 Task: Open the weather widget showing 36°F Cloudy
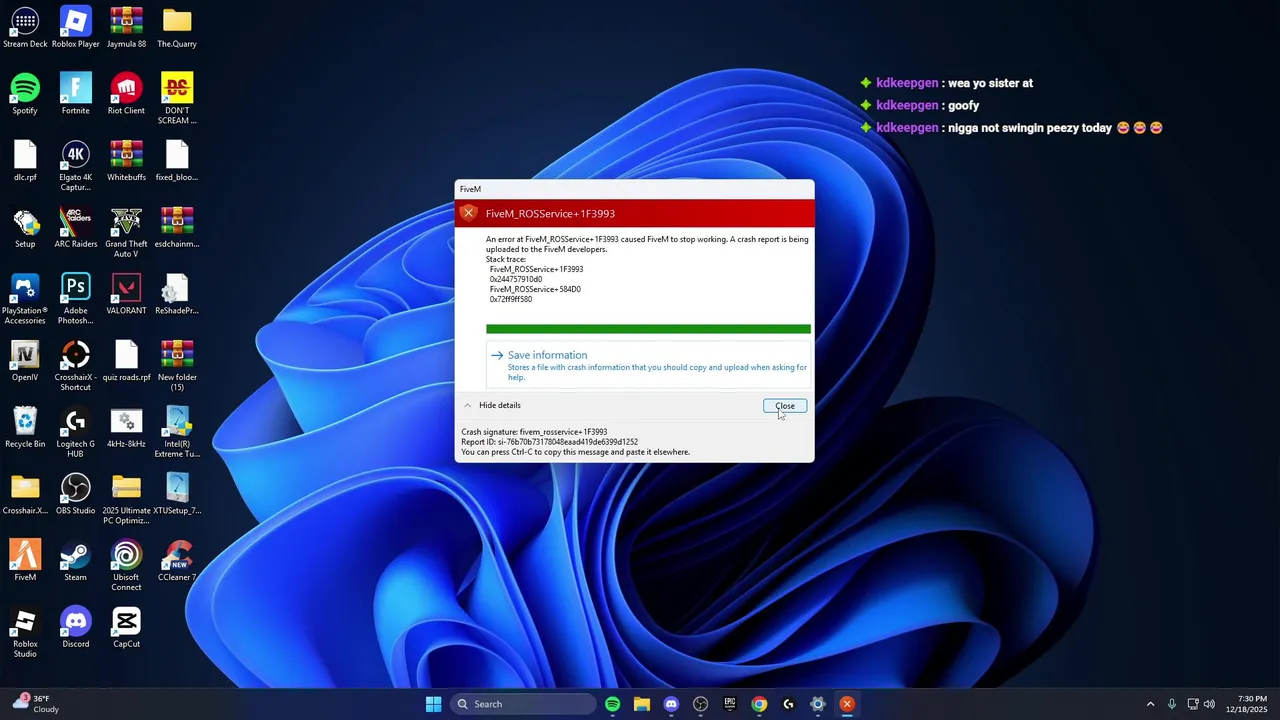tap(36, 704)
